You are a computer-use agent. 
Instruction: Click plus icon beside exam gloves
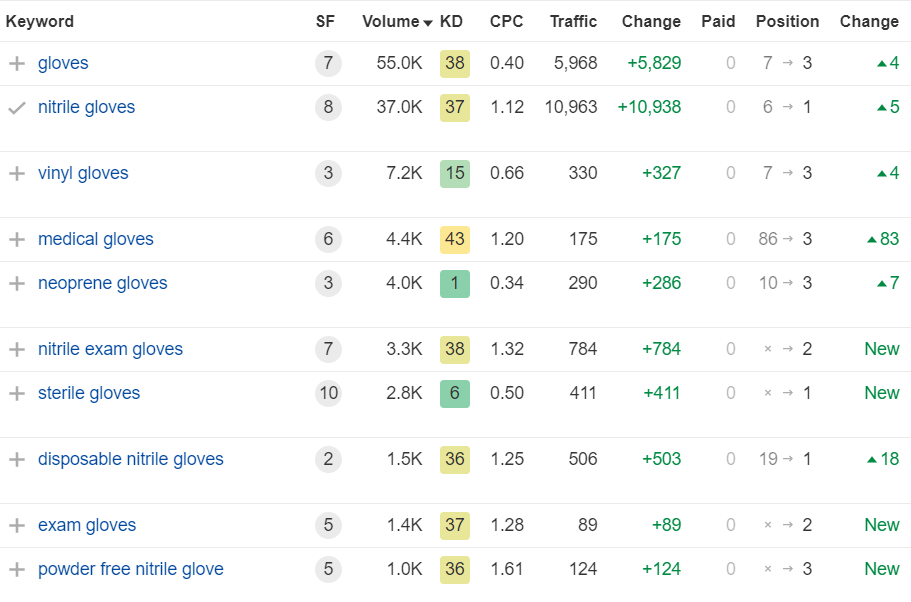coord(16,526)
